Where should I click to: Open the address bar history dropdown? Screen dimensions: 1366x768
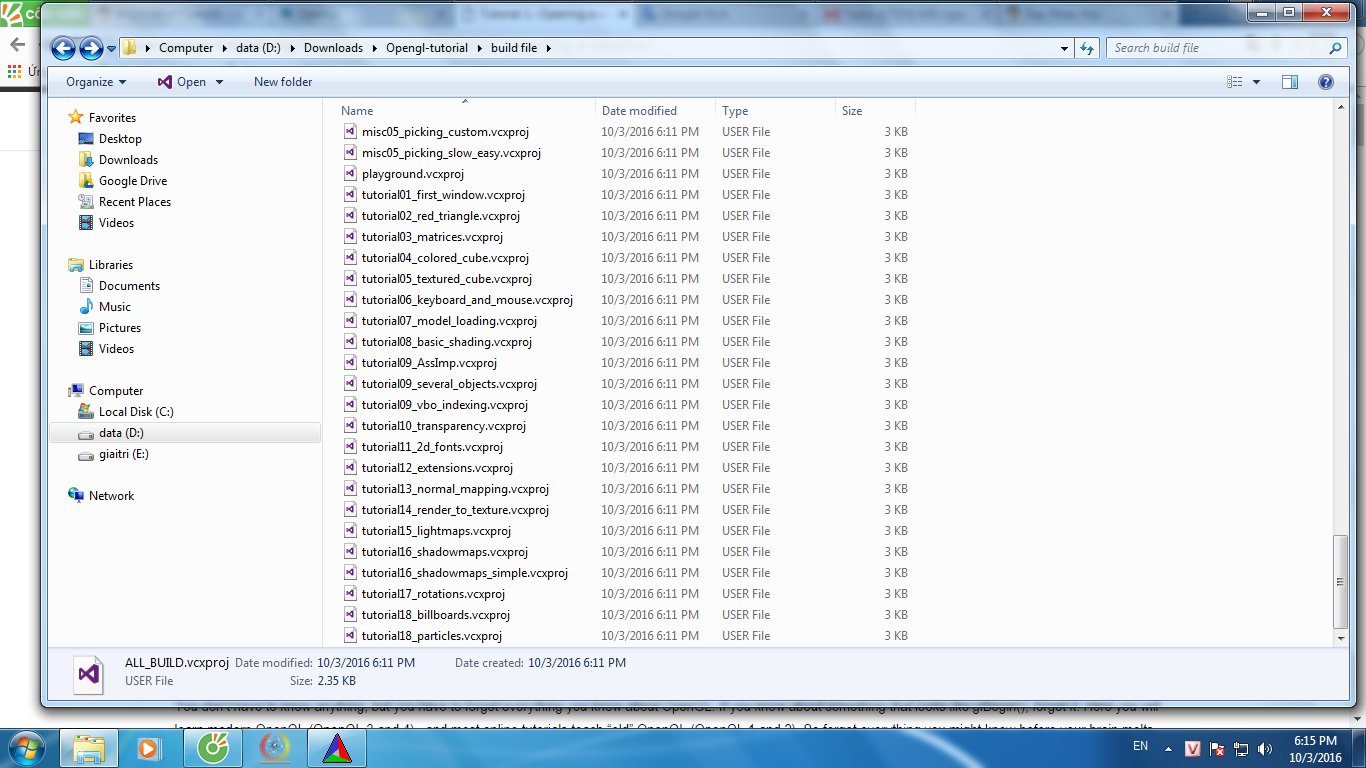tap(1064, 48)
